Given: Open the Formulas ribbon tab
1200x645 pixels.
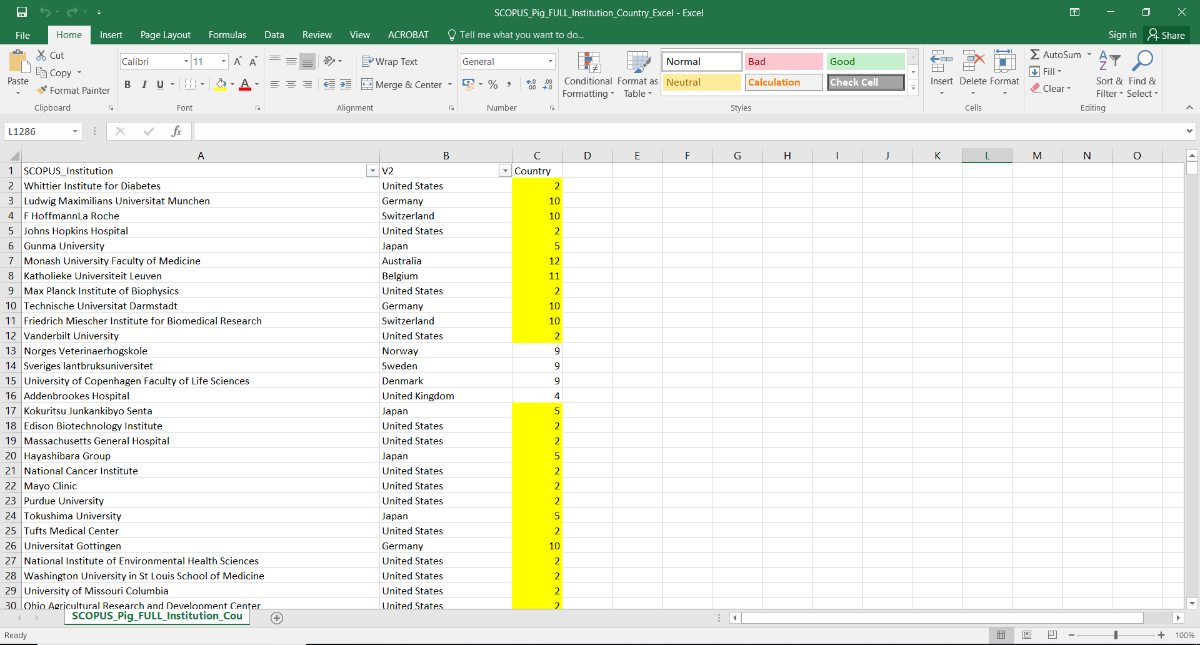Looking at the screenshot, I should (x=227, y=35).
